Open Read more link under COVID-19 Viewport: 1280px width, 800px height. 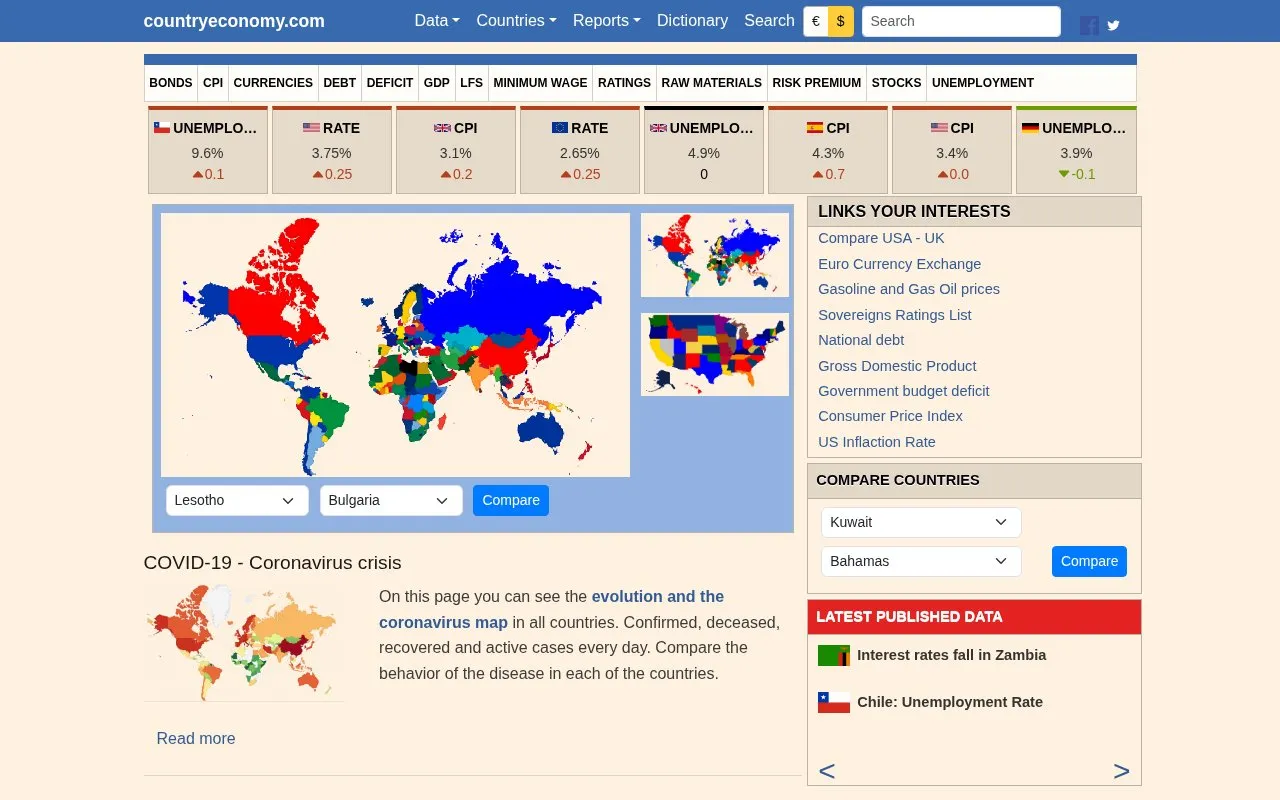point(196,738)
